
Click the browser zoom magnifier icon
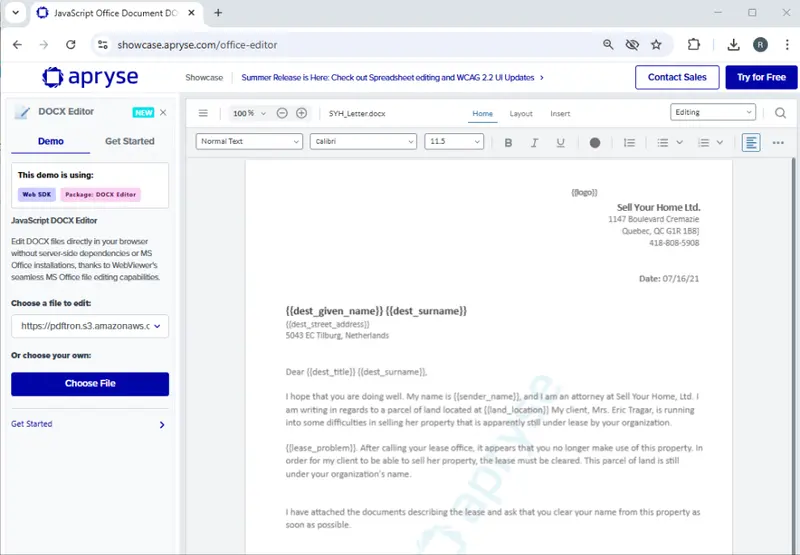[608, 44]
